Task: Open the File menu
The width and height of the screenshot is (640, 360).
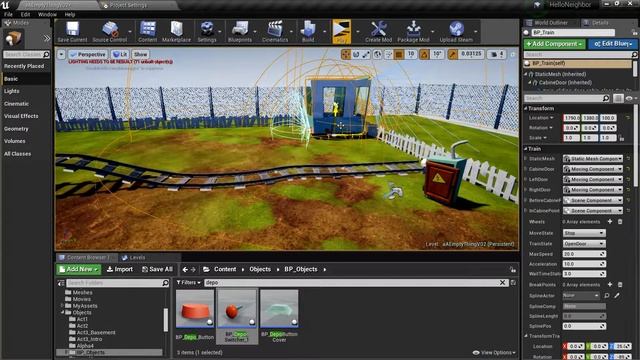Action: (8, 14)
